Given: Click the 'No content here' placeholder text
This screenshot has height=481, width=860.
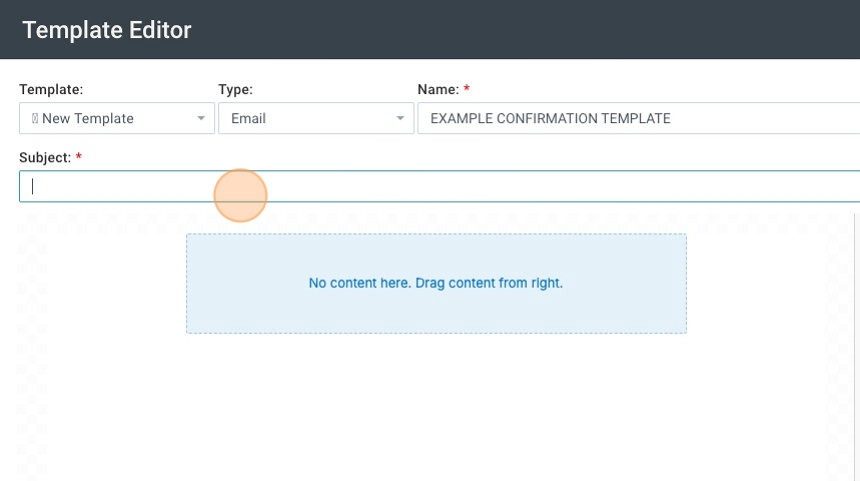Looking at the screenshot, I should pos(436,284).
